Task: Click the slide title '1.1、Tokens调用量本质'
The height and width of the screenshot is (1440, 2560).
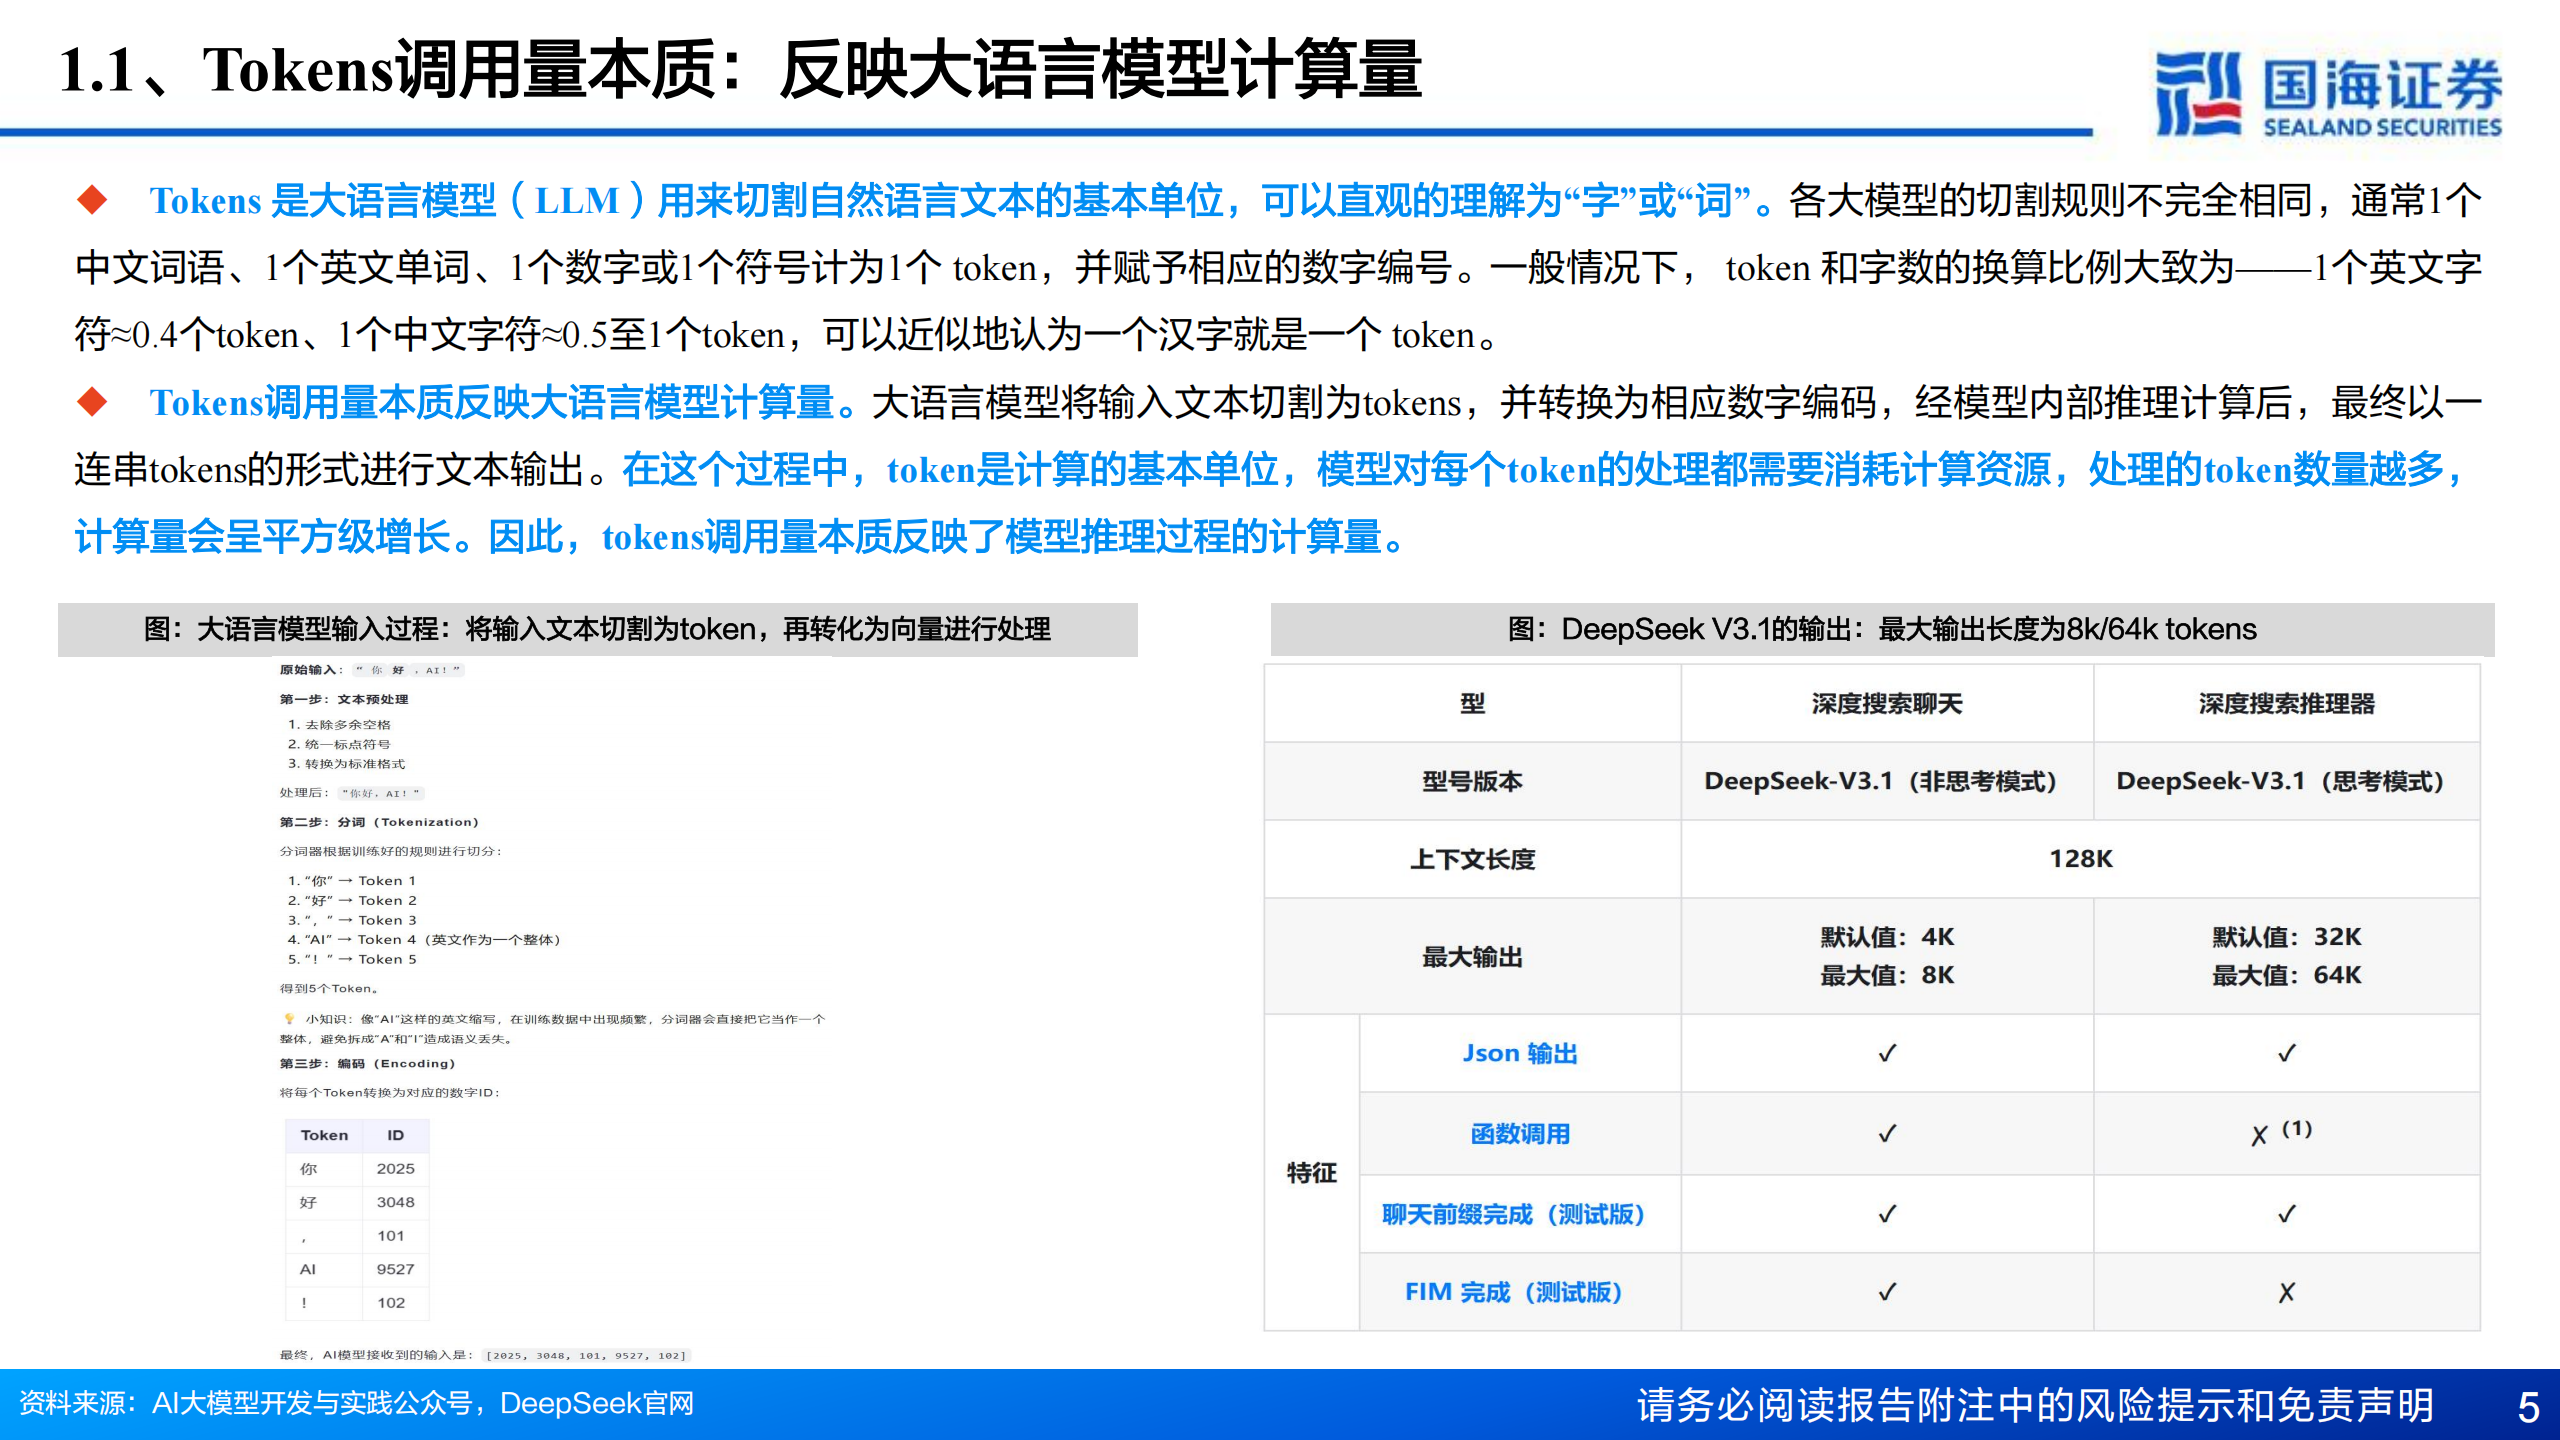Action: click(x=740, y=70)
